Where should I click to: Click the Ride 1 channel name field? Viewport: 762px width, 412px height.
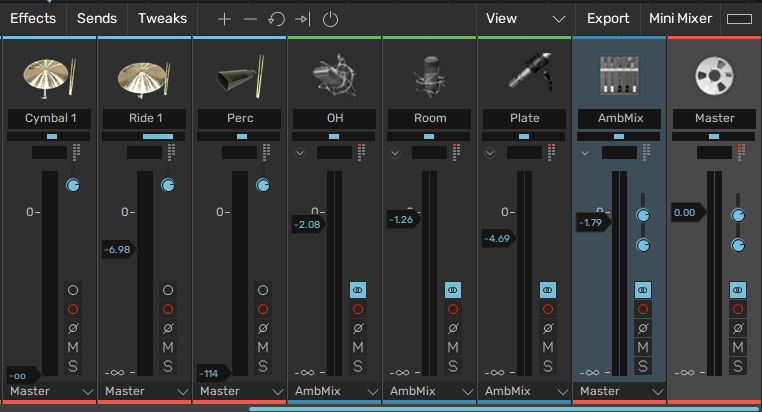click(x=143, y=118)
